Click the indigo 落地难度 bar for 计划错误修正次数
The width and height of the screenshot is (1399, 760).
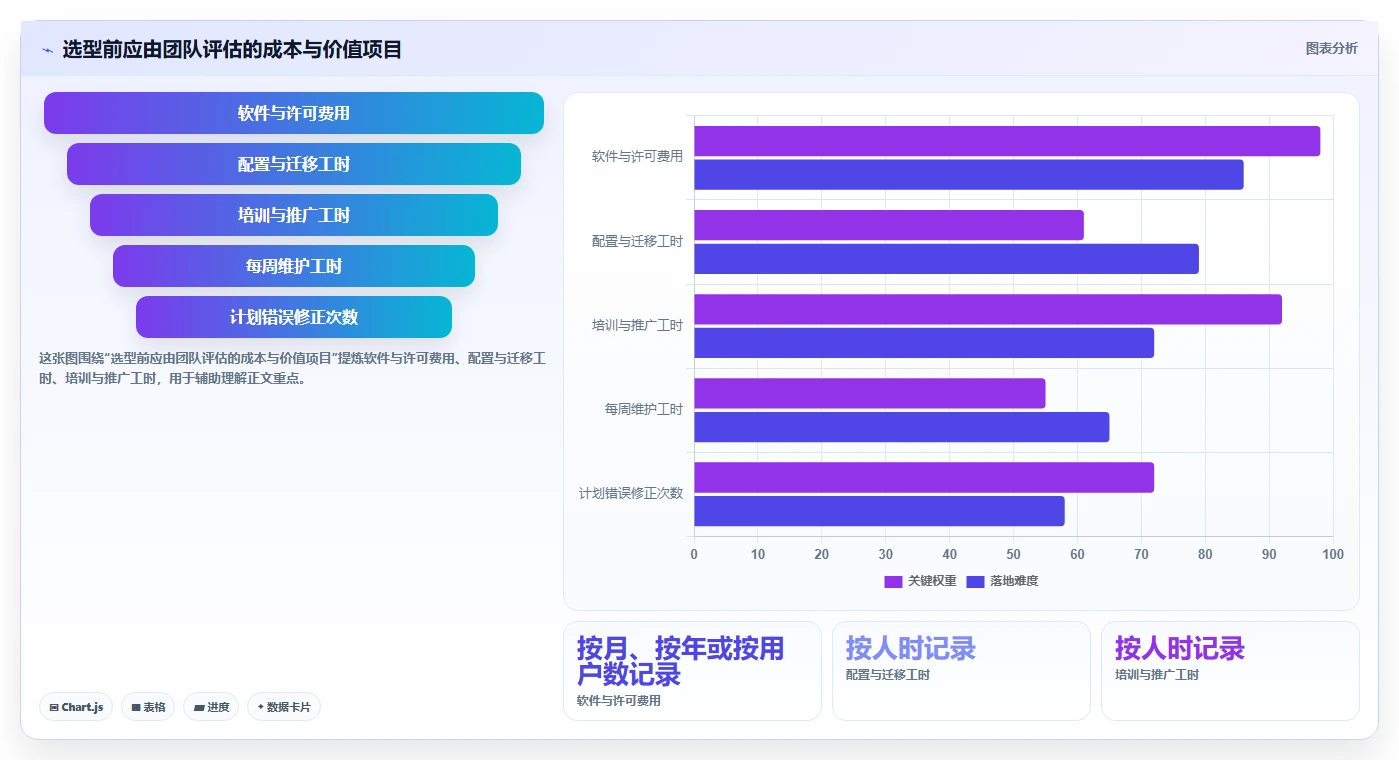[879, 511]
